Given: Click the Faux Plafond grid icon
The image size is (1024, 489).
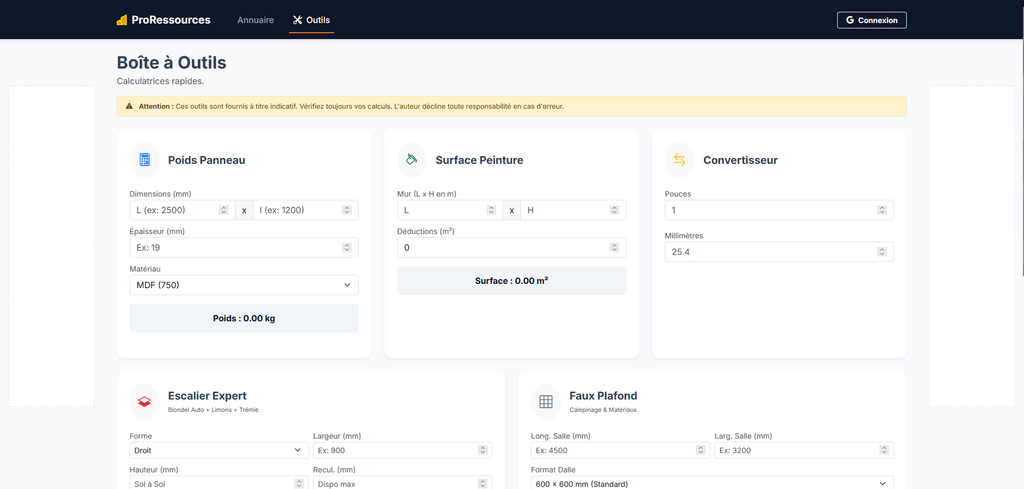Looking at the screenshot, I should (x=546, y=401).
